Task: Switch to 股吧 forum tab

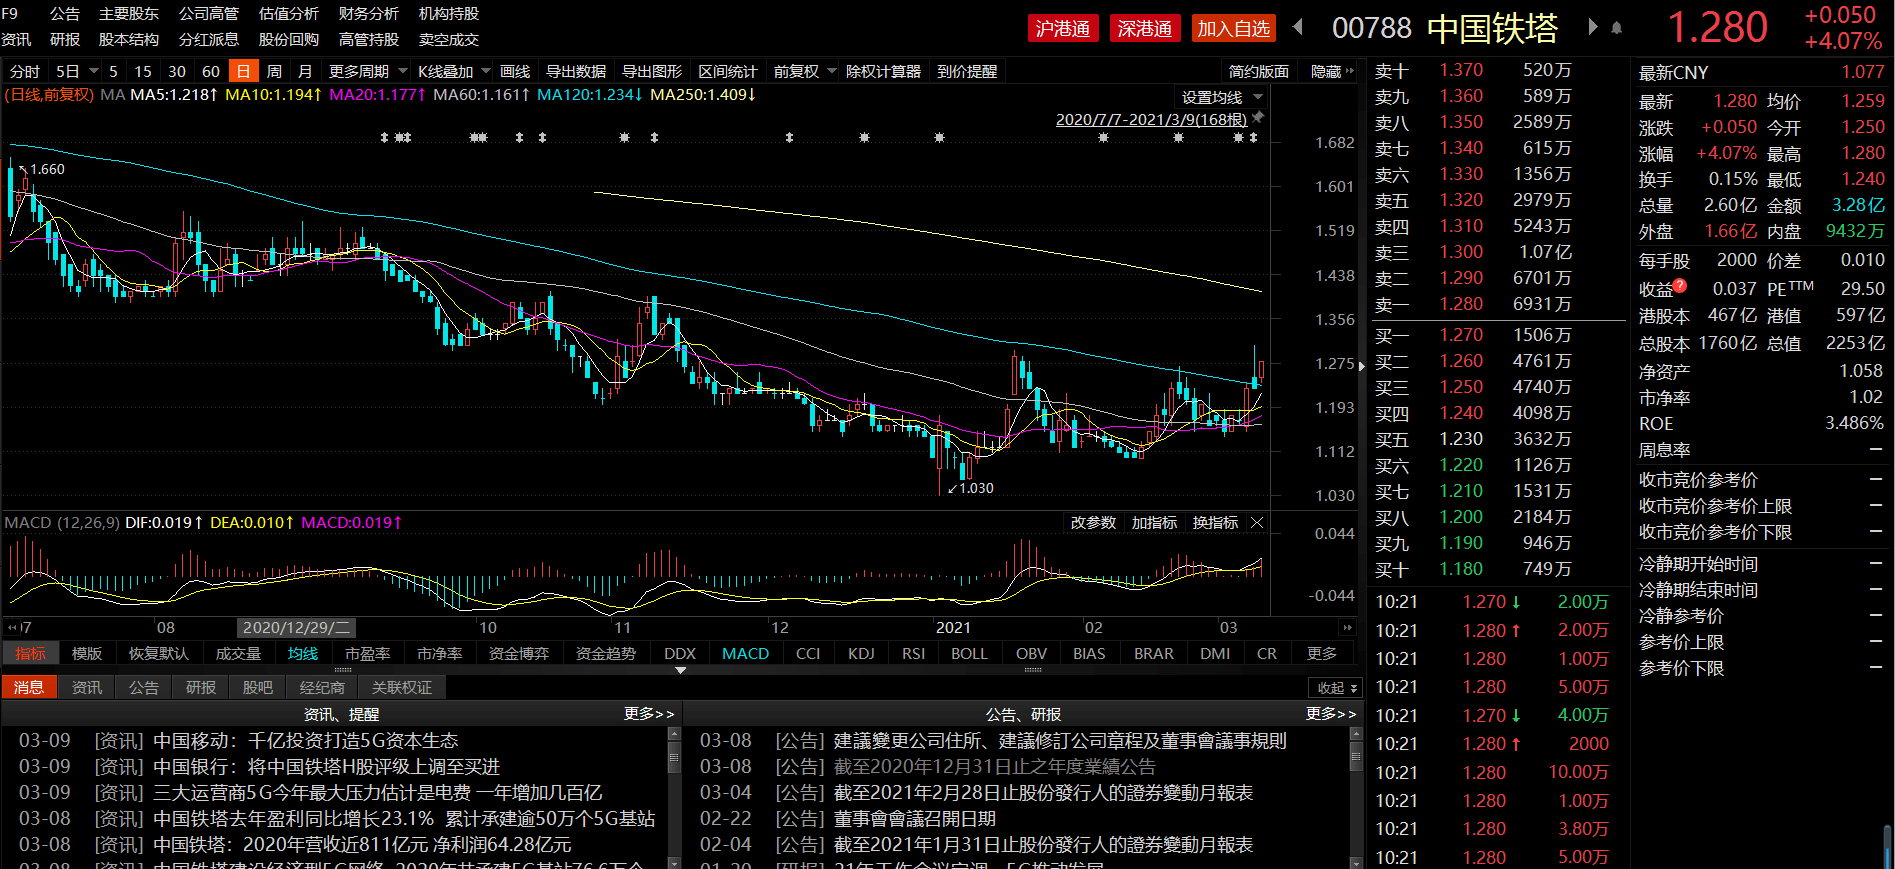Action: [257, 688]
